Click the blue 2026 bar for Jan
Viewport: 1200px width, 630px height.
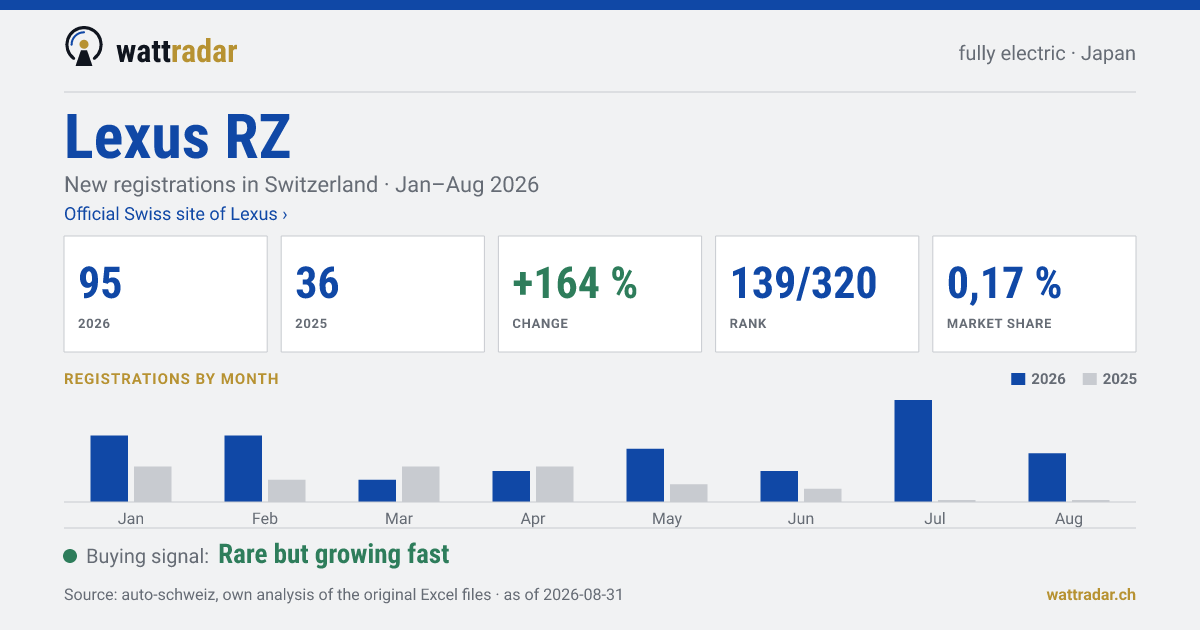[109, 468]
